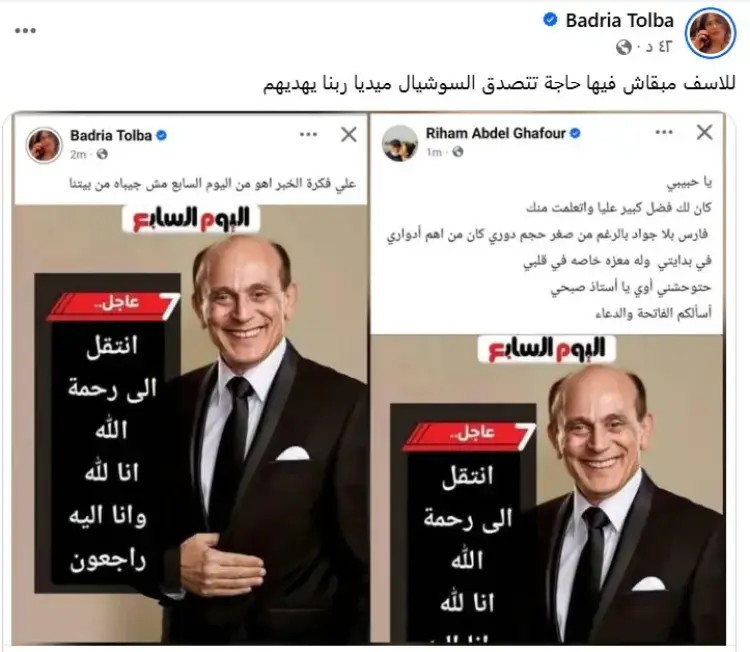Viewport: 750px width, 652px height.
Task: Click the red عاجل banner in the right image
Action: [x=468, y=434]
